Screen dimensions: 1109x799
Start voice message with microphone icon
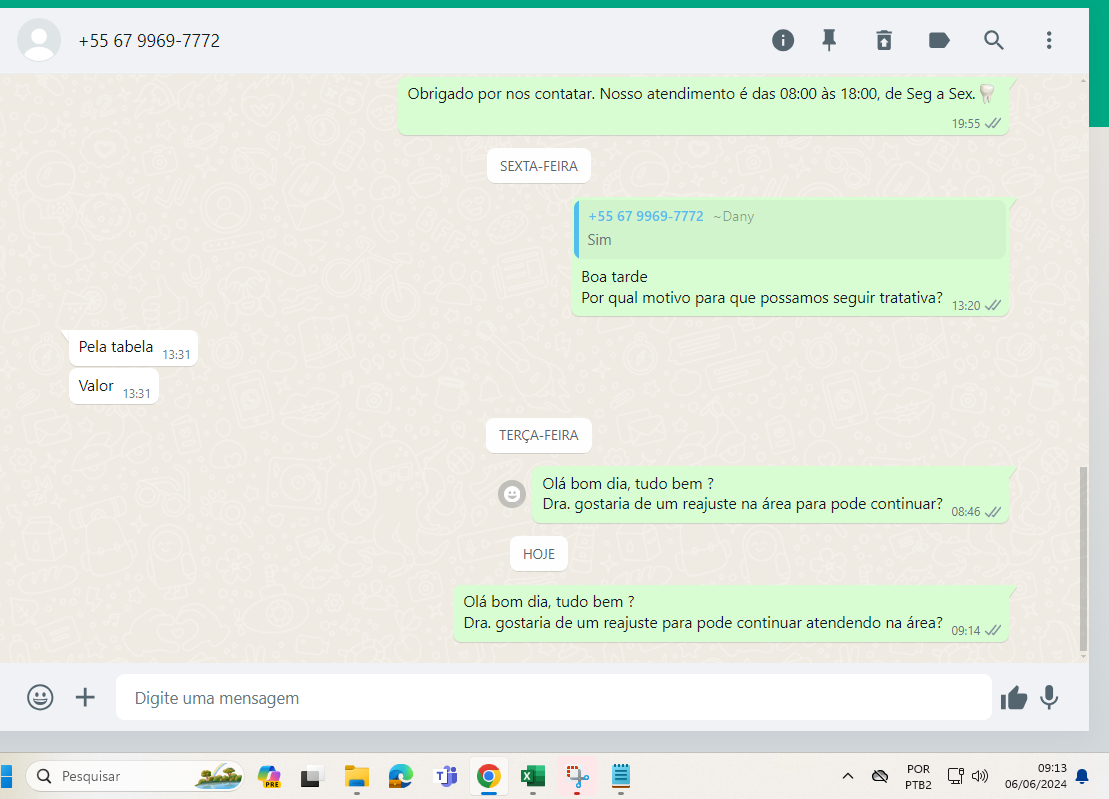pyautogui.click(x=1049, y=697)
